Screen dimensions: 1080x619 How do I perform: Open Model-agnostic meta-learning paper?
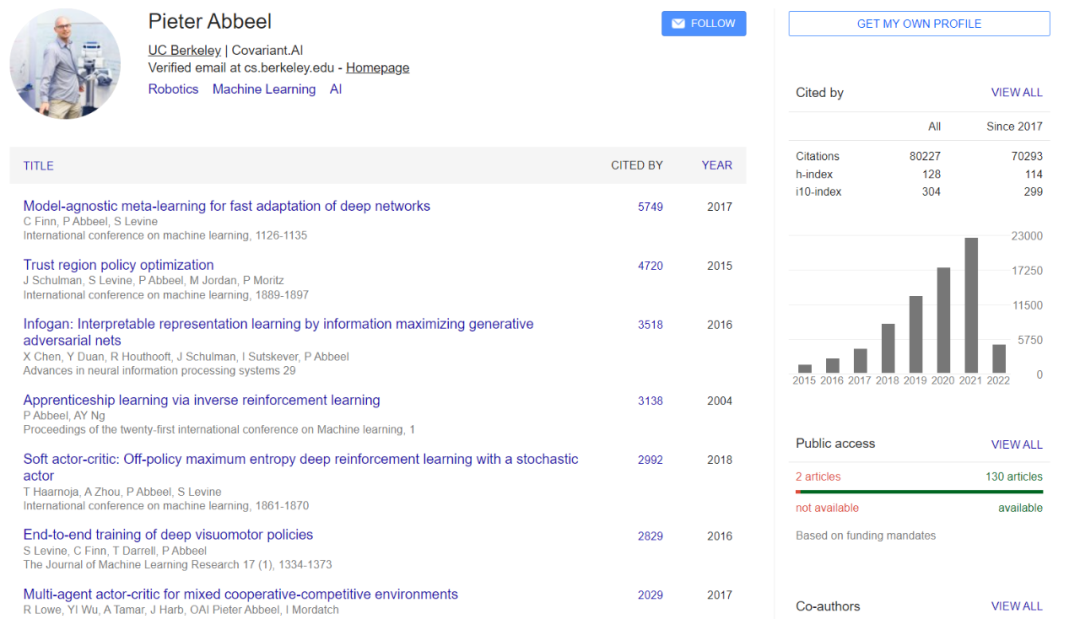[227, 206]
